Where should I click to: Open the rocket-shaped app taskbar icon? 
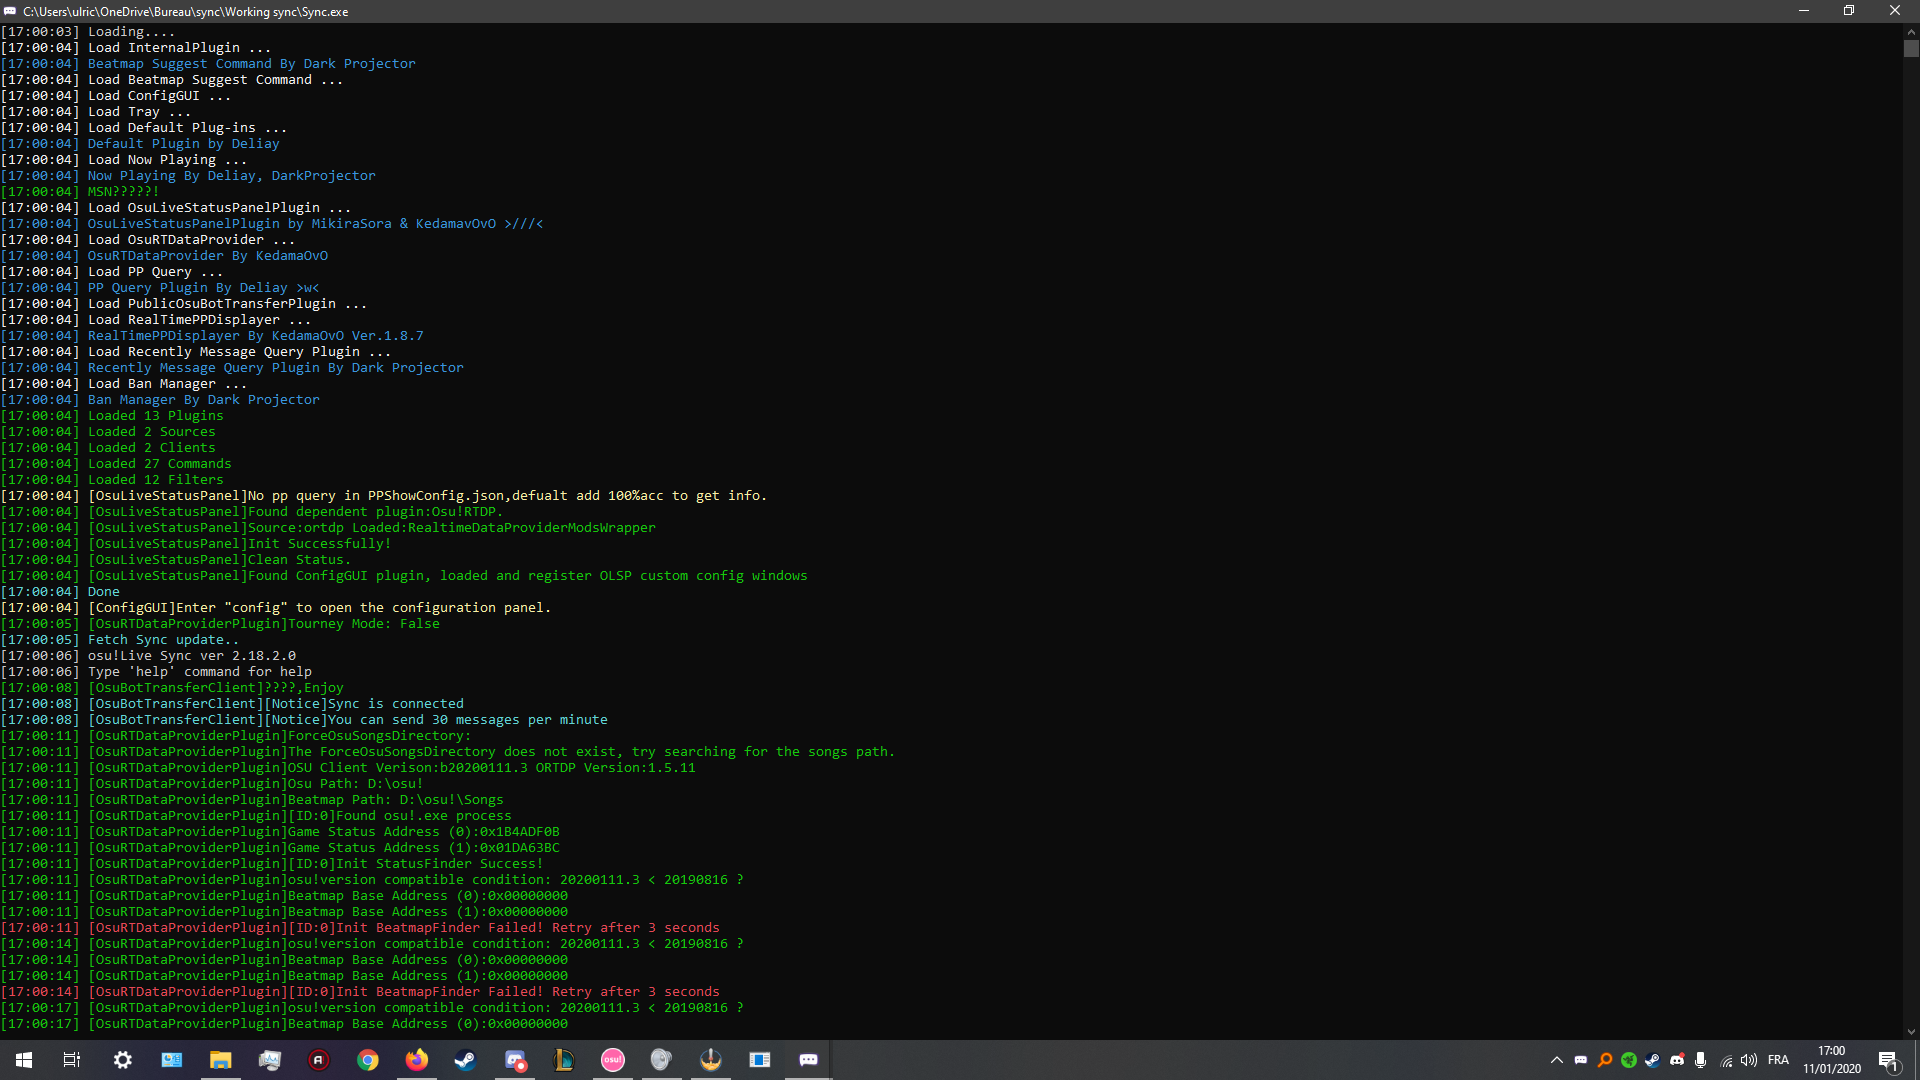pos(711,1060)
